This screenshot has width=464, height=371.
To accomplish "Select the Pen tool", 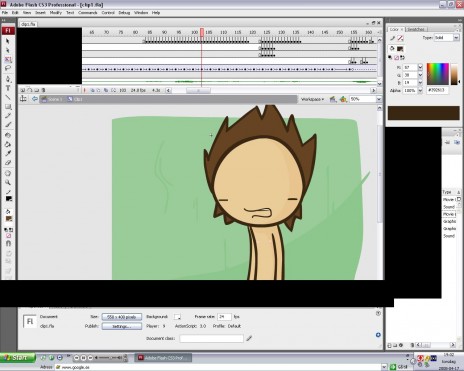I will point(8,79).
